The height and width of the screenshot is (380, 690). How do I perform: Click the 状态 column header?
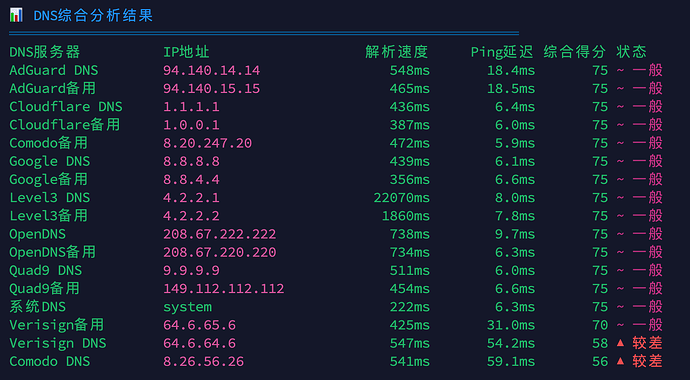631,52
